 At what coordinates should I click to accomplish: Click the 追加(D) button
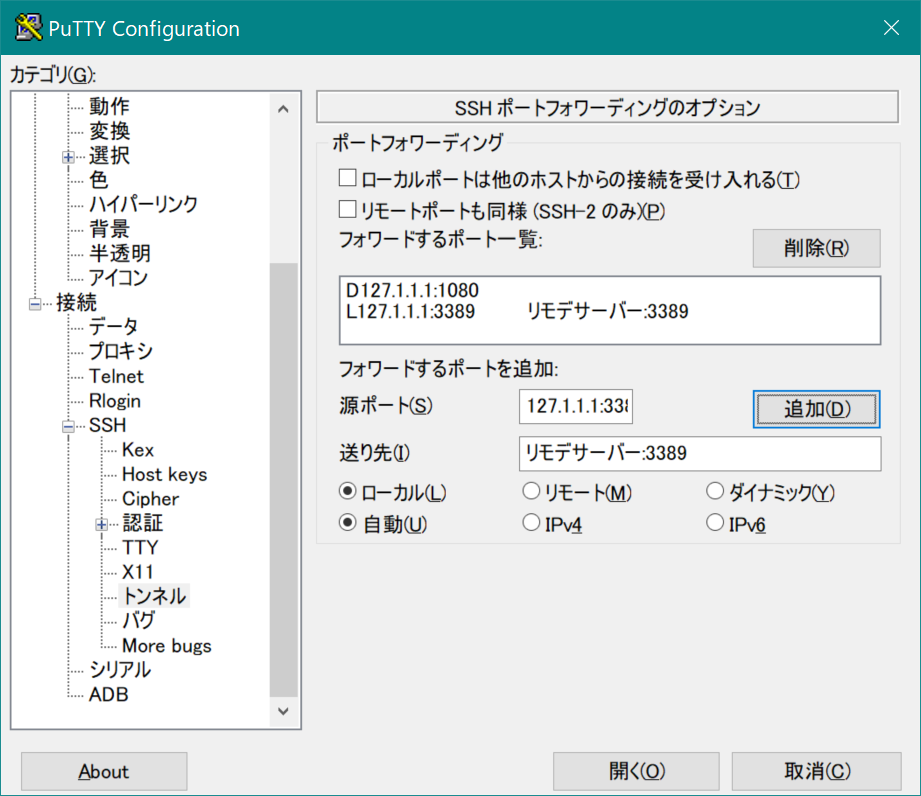coord(816,409)
